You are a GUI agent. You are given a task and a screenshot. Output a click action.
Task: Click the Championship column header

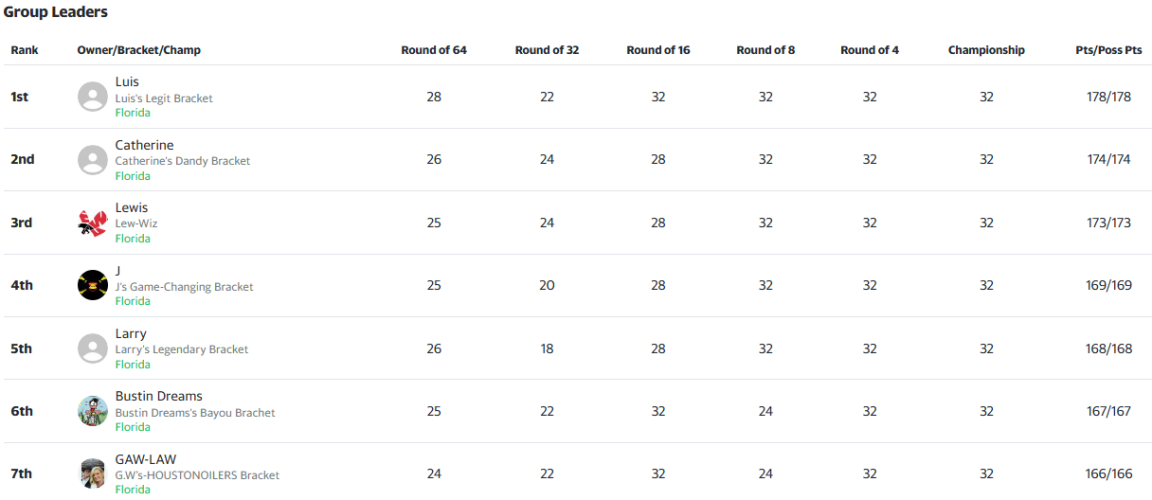986,50
